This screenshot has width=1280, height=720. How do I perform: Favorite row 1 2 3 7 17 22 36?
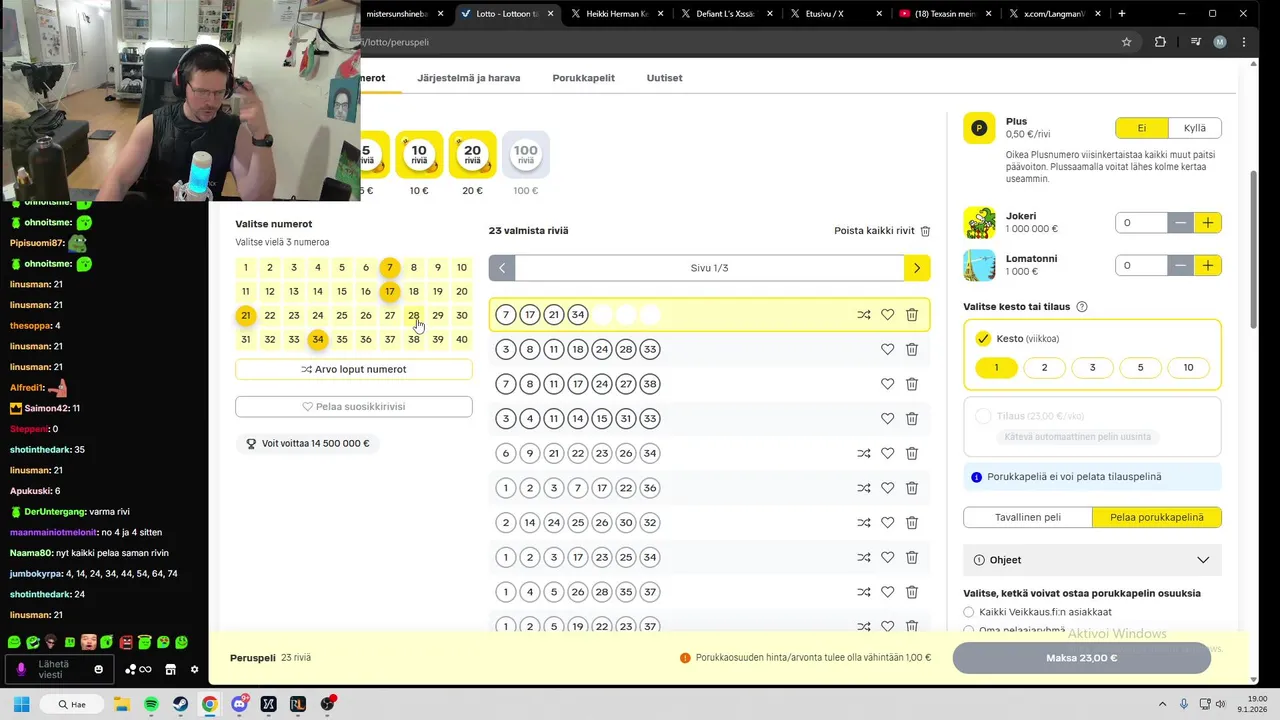pos(887,488)
